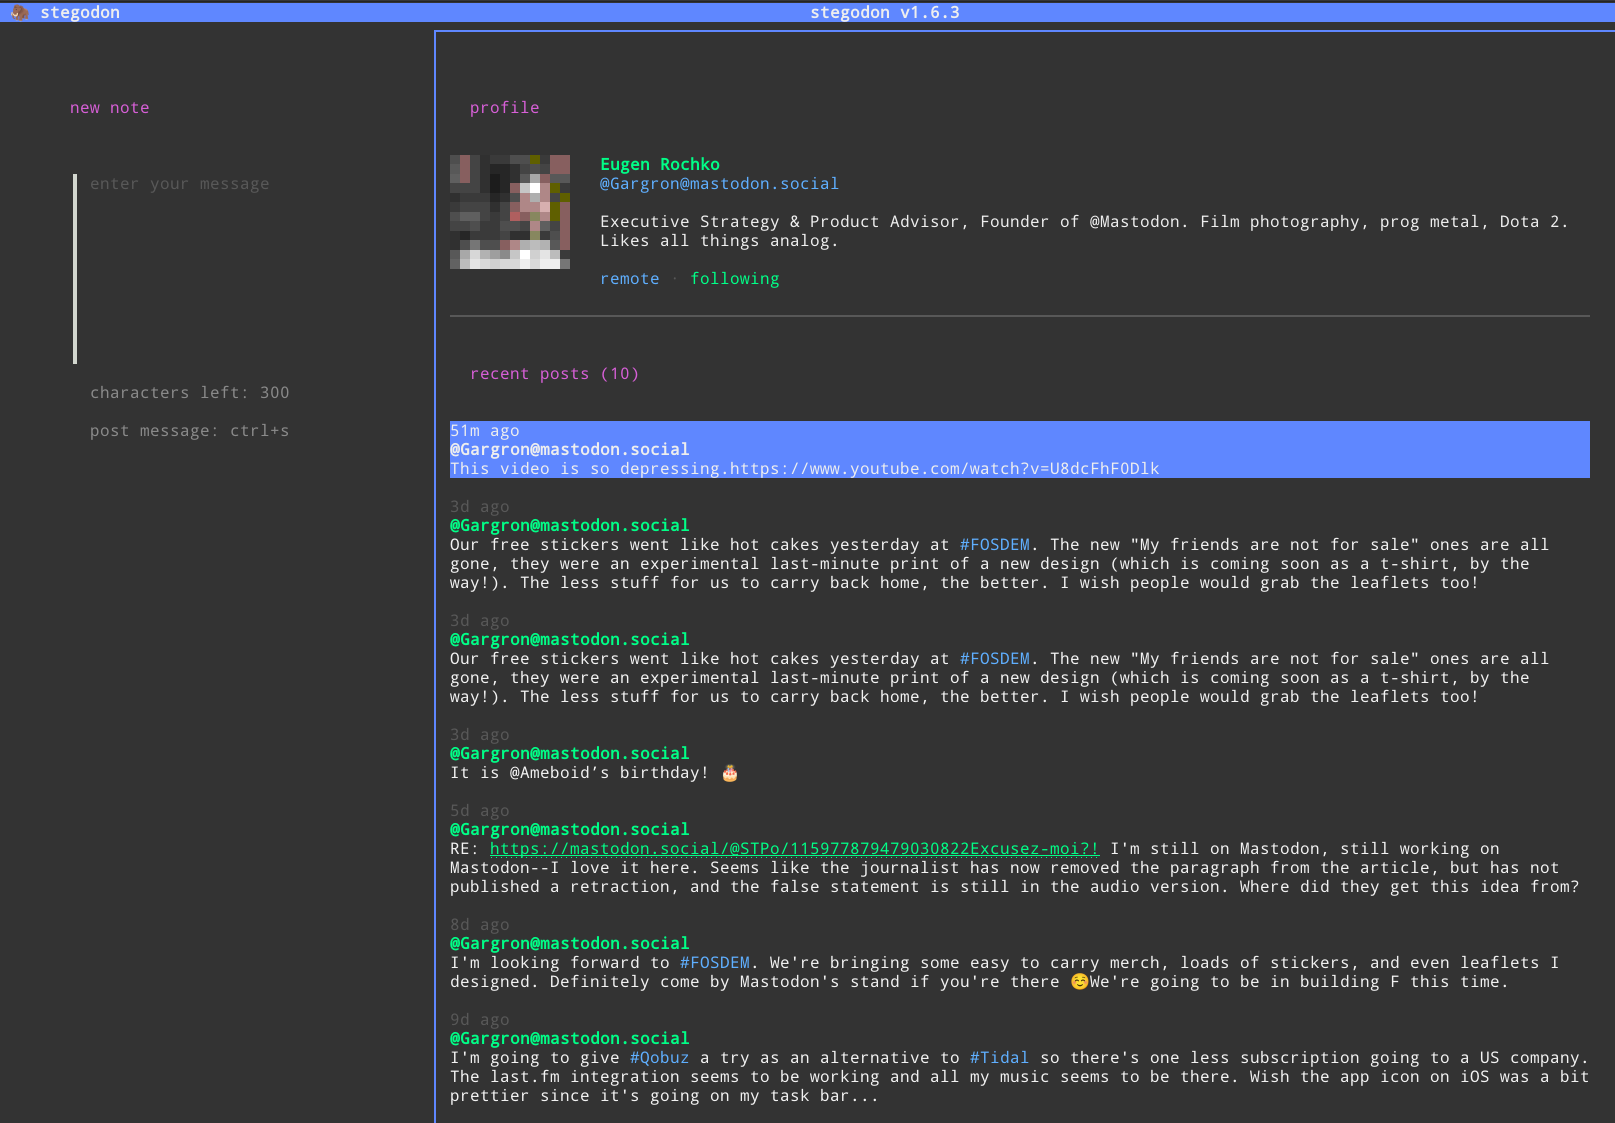Open the new note panel heading
The height and width of the screenshot is (1123, 1615).
109,108
